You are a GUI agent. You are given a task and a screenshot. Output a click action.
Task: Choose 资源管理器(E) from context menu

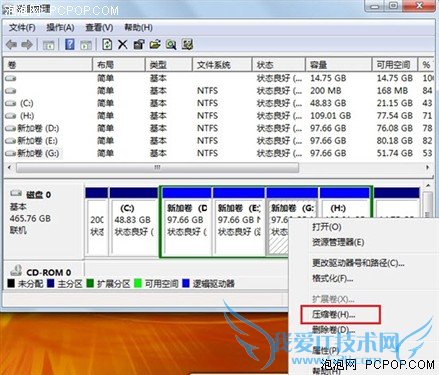[338, 242]
